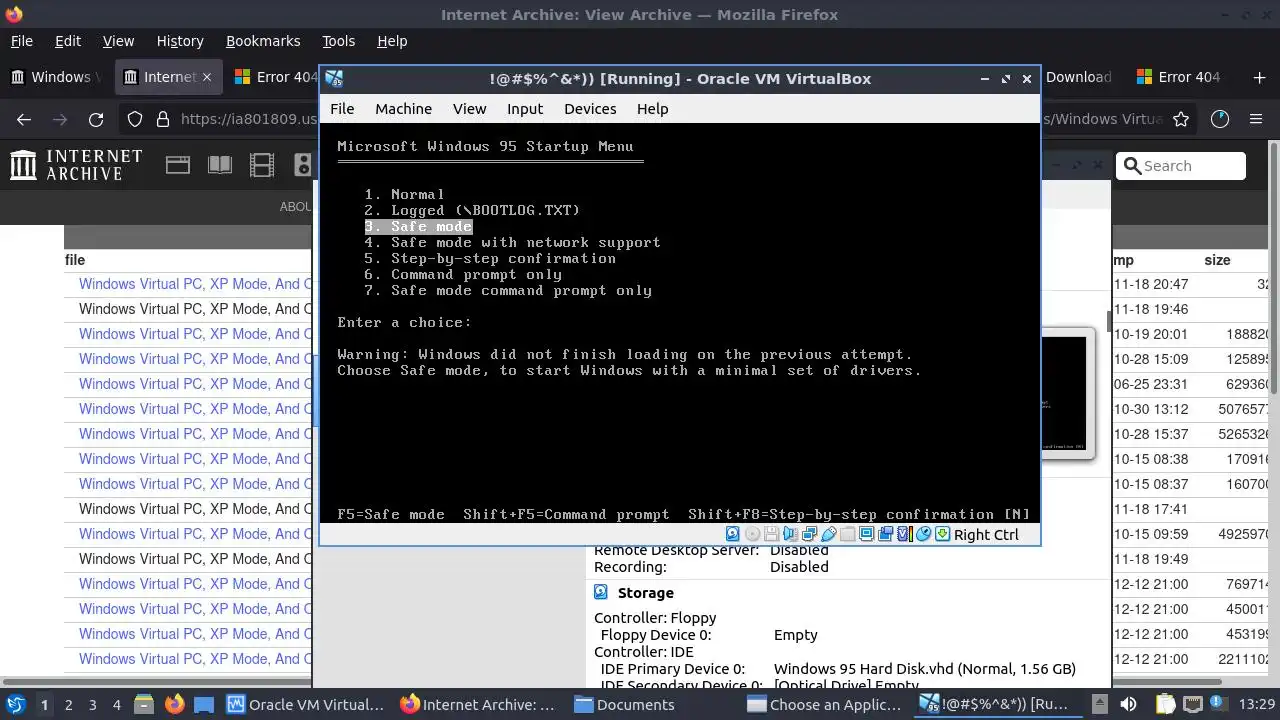The height and width of the screenshot is (720, 1280).
Task: Click site lock icon in address bar
Action: coord(162,119)
